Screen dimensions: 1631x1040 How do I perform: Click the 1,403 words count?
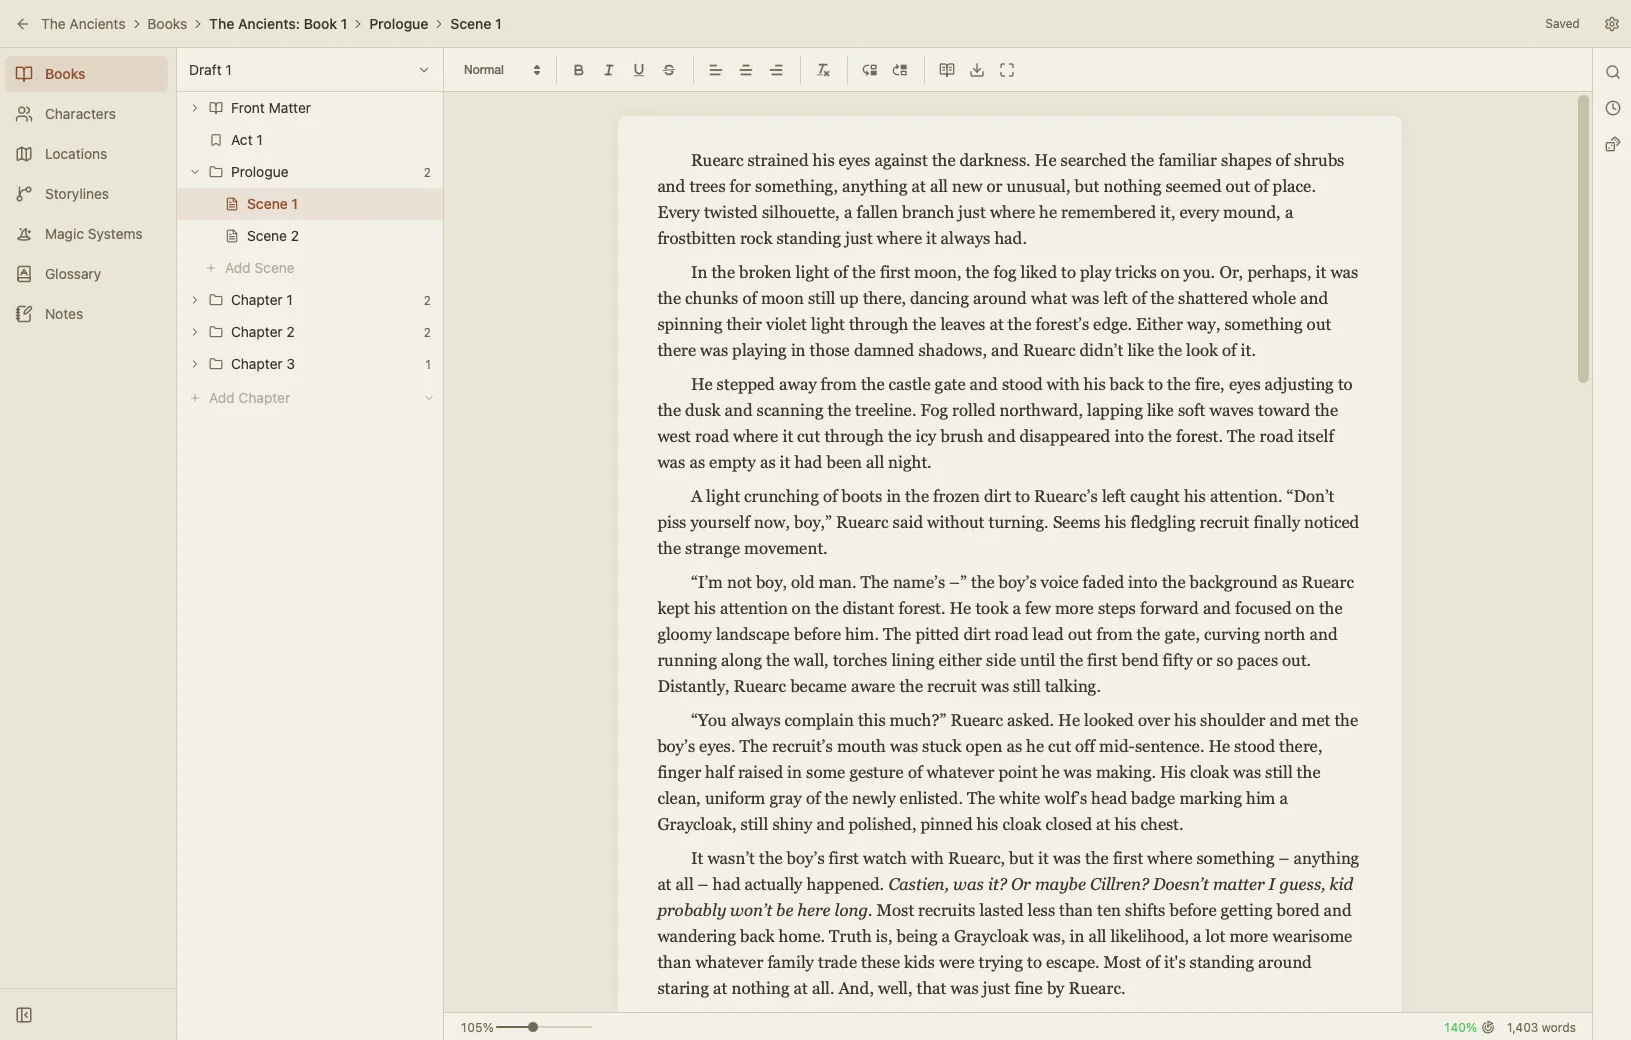tap(1541, 1027)
